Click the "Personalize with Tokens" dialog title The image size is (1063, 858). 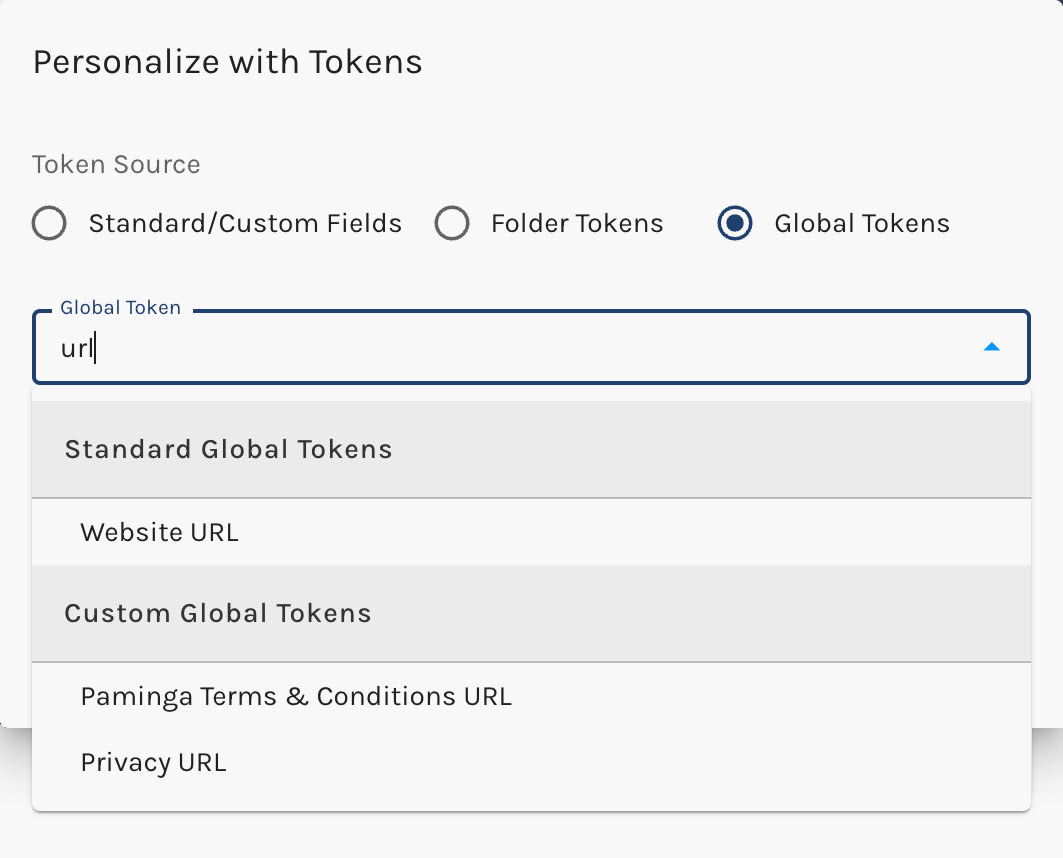click(x=227, y=62)
